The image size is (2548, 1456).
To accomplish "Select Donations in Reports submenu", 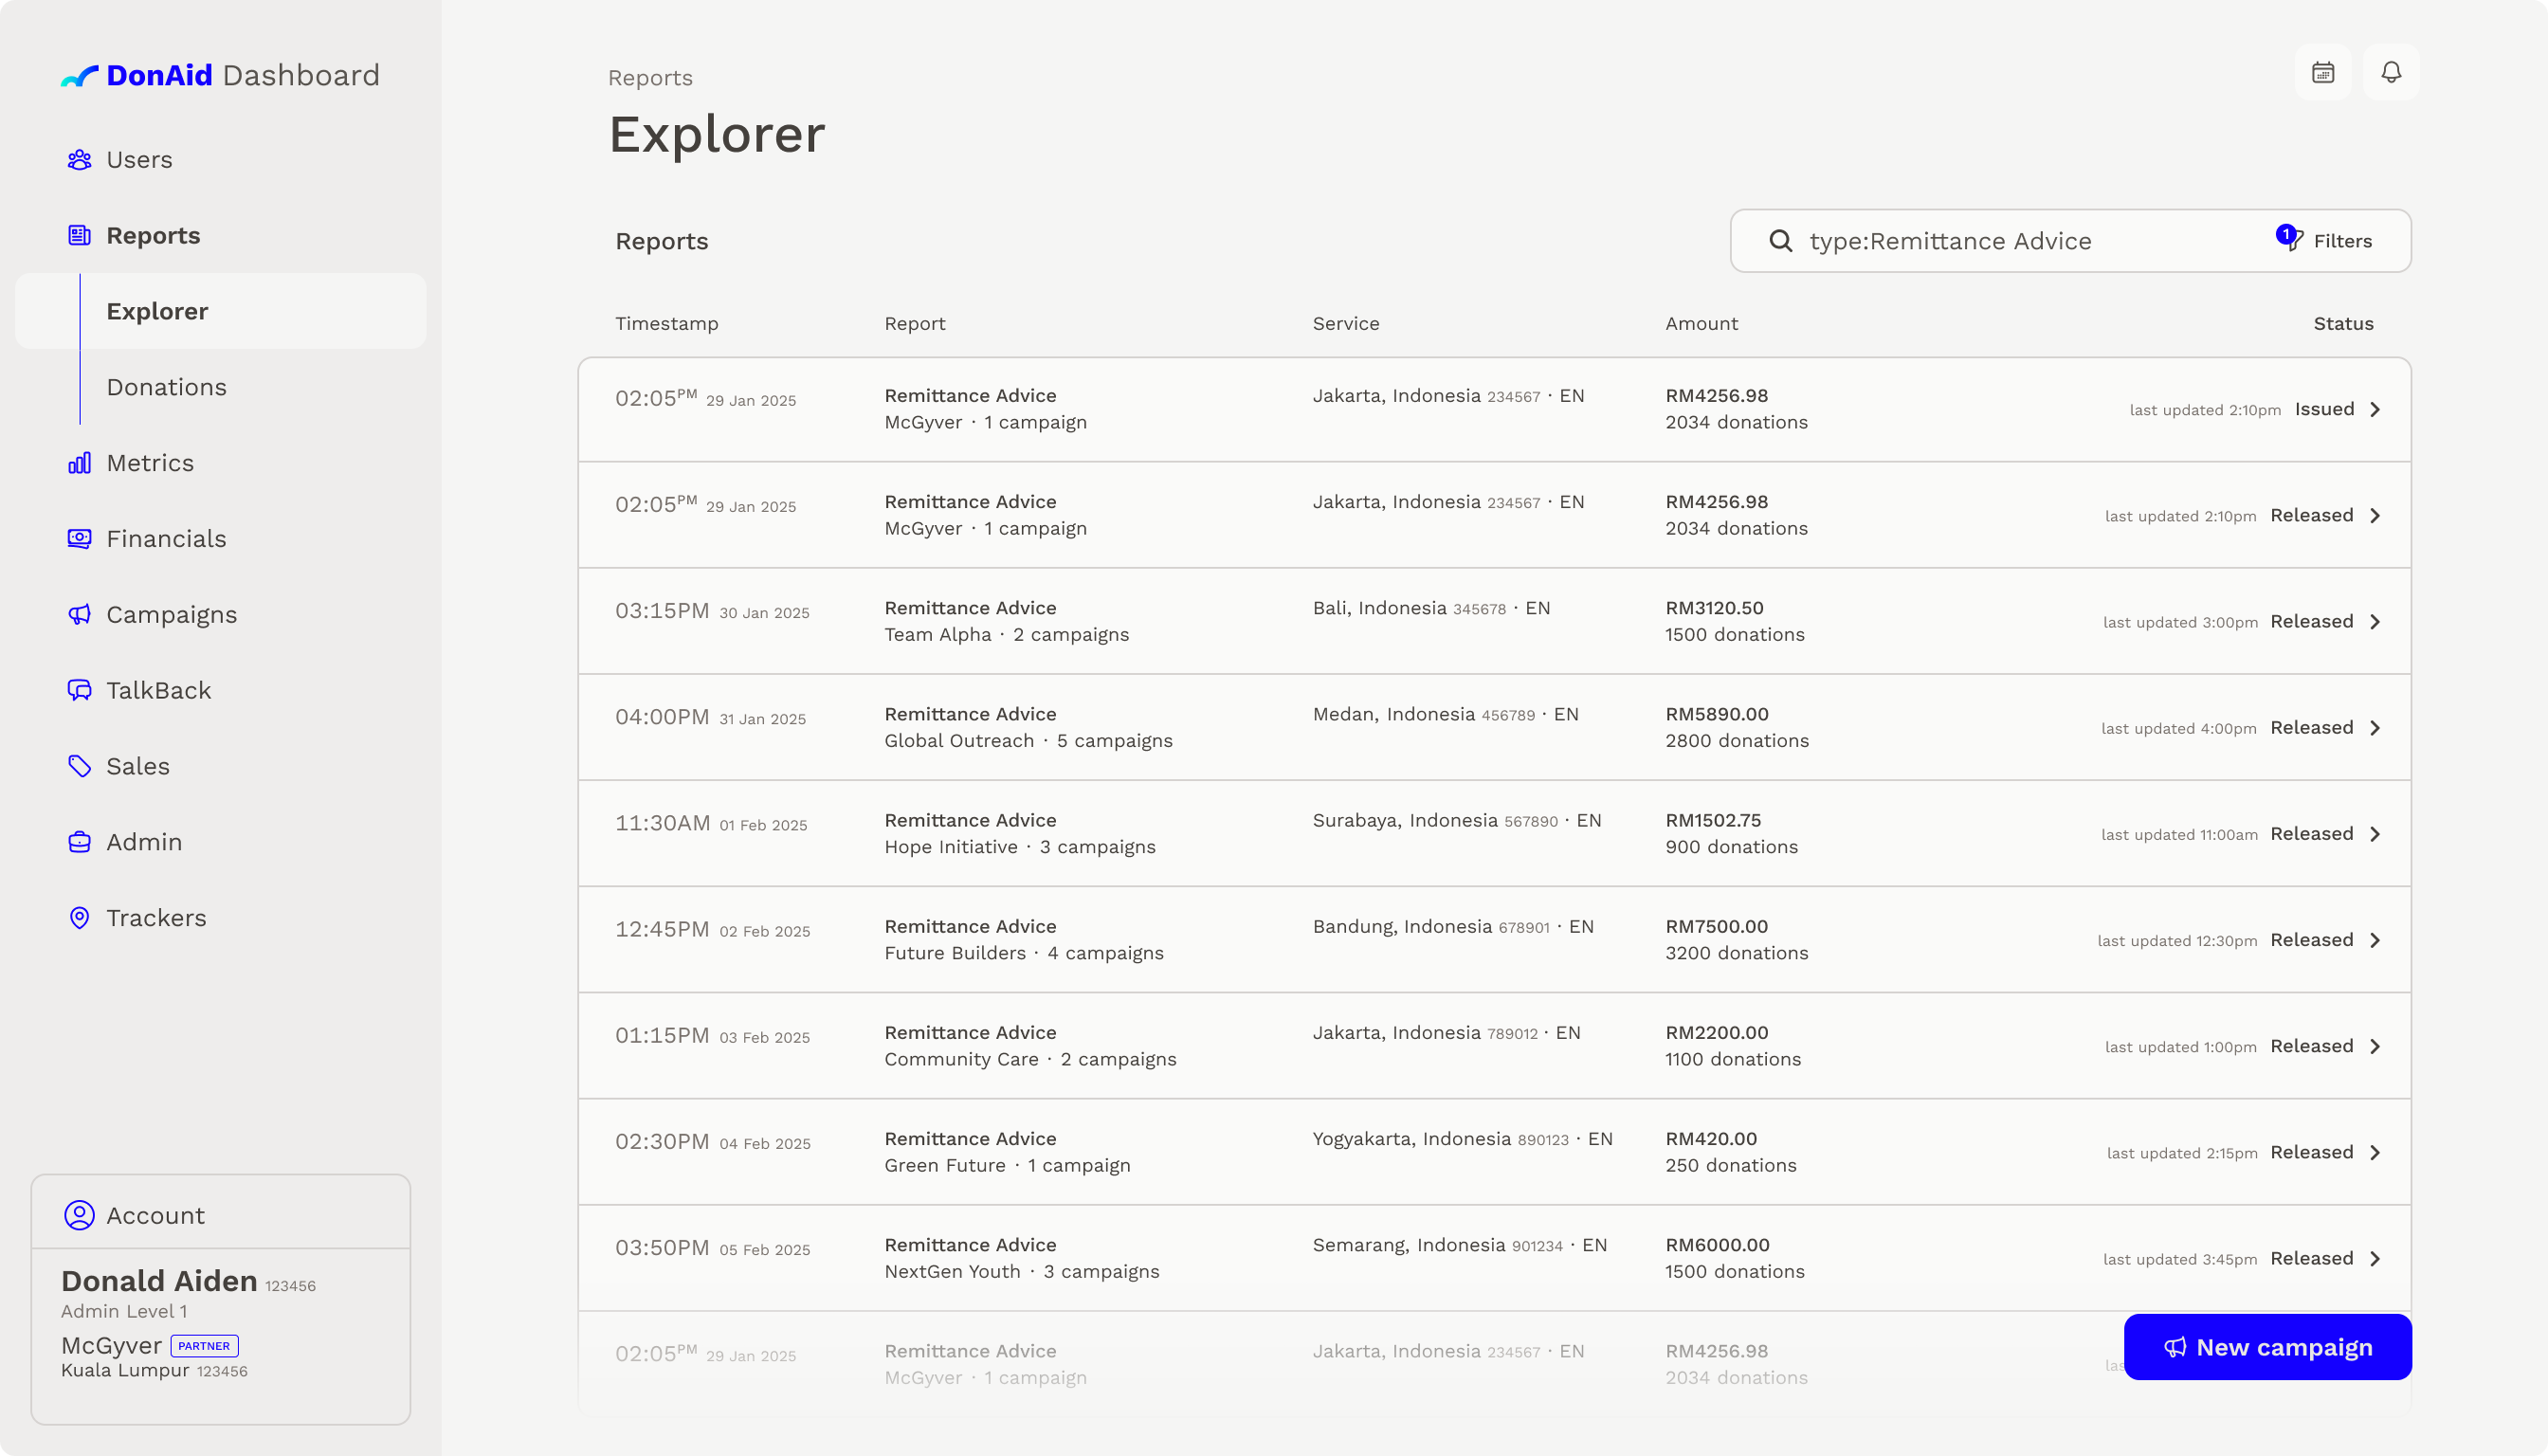I will [166, 387].
